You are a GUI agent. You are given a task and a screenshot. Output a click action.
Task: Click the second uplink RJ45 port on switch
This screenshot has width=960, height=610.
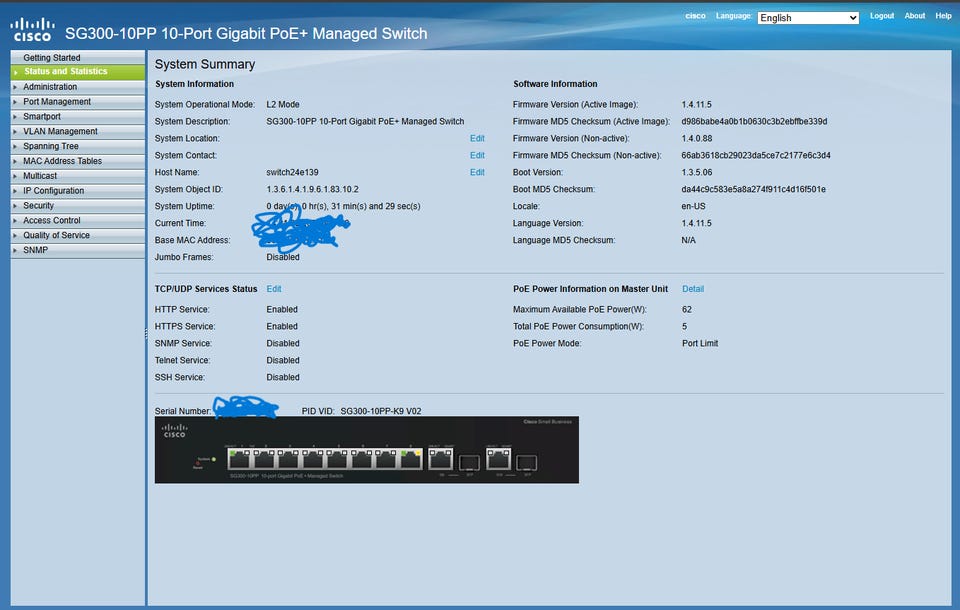498,459
